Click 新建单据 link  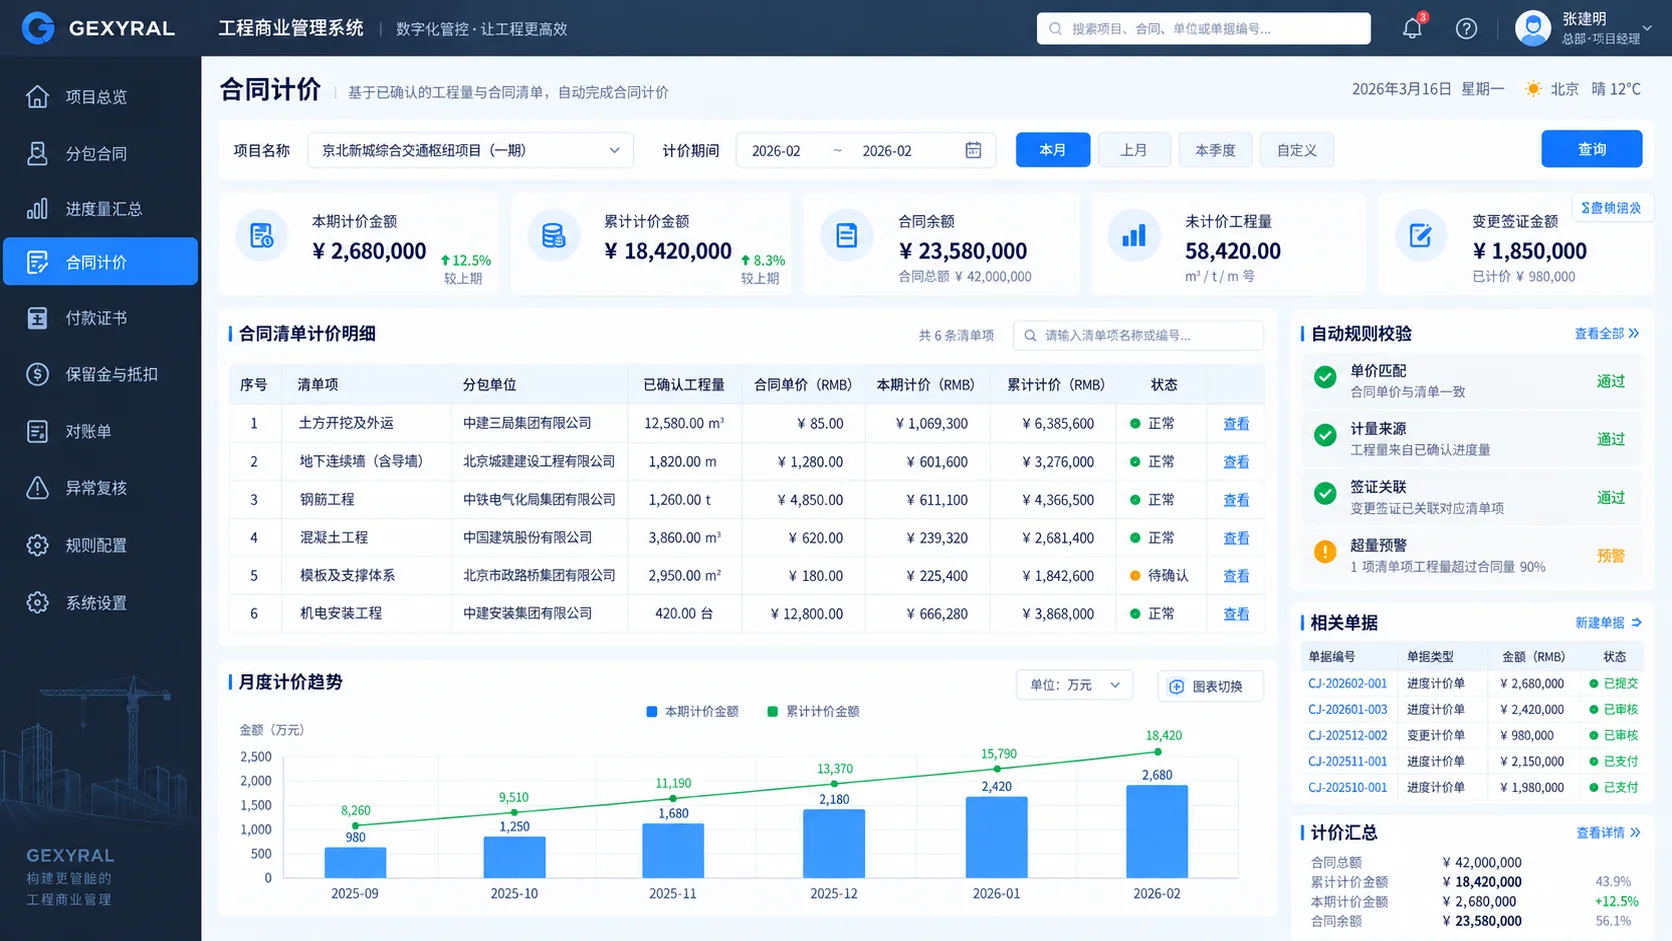[x=1608, y=623]
